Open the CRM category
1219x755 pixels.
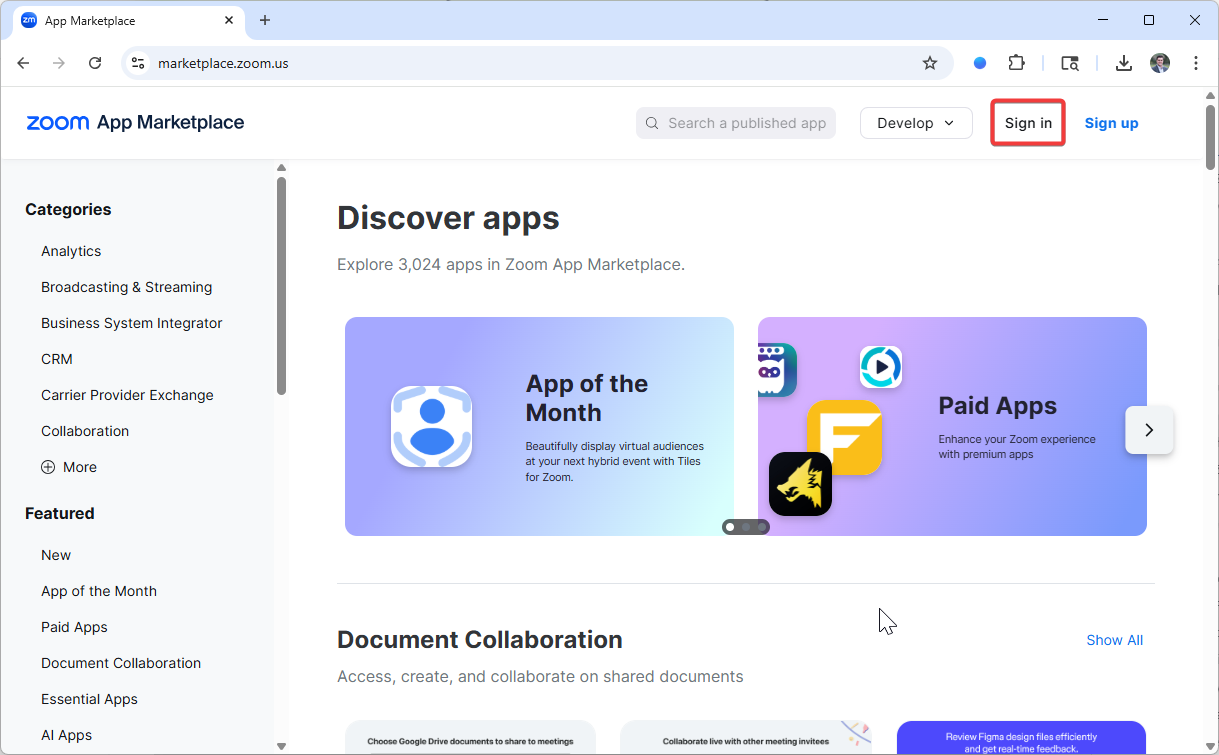coord(57,359)
